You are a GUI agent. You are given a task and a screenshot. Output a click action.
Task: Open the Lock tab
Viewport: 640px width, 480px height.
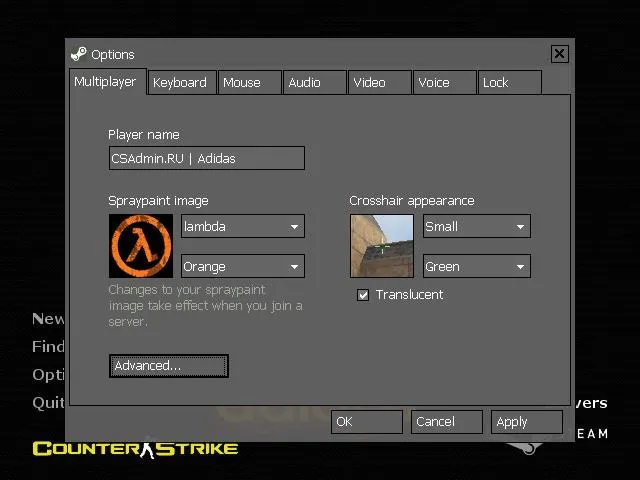510,82
